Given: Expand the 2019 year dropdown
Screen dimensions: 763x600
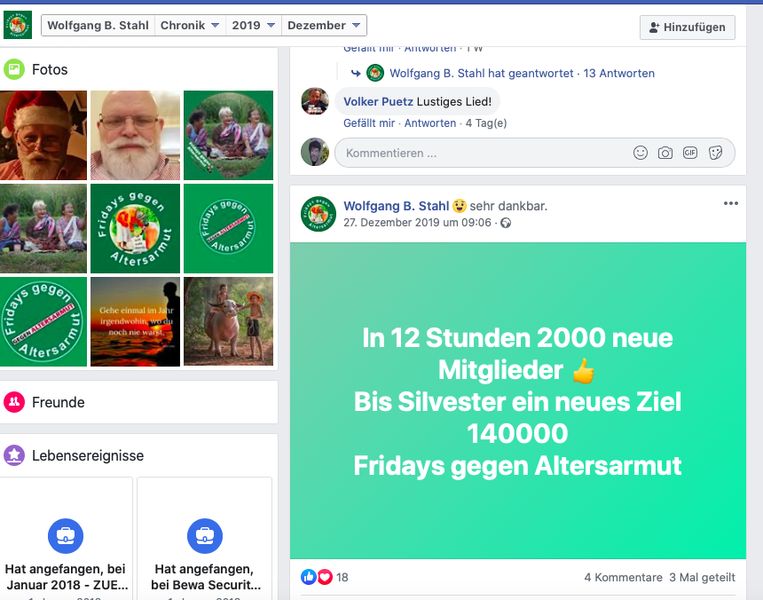Looking at the screenshot, I should [x=254, y=25].
